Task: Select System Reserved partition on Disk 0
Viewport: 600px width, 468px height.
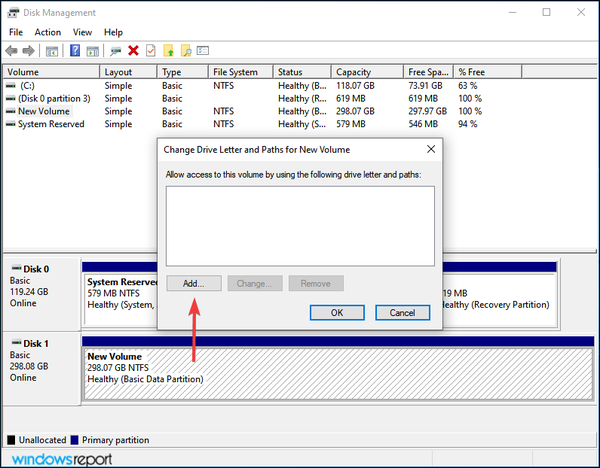Action: click(121, 299)
